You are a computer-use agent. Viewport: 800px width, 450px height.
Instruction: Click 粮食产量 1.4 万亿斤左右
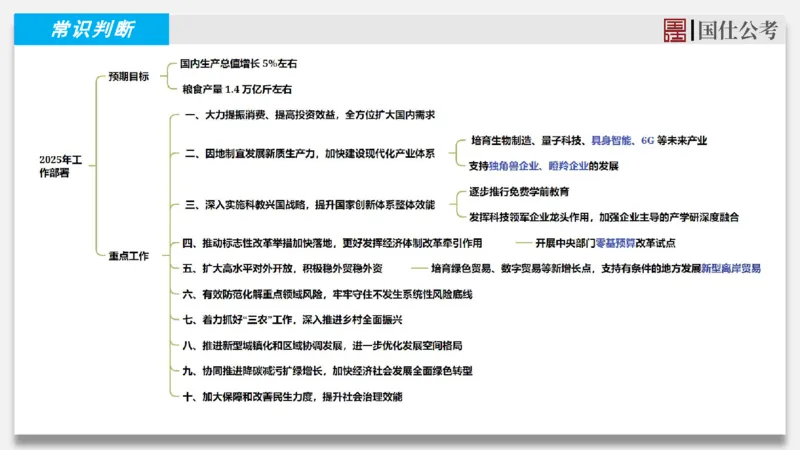(237, 89)
